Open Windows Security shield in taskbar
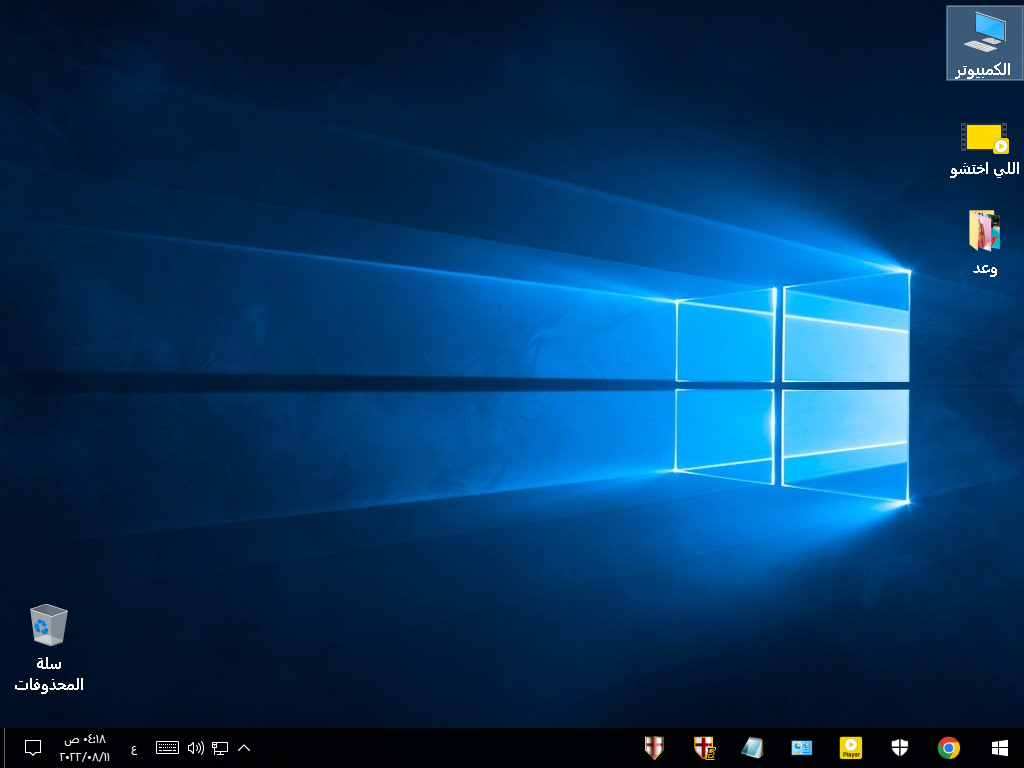 (900, 748)
